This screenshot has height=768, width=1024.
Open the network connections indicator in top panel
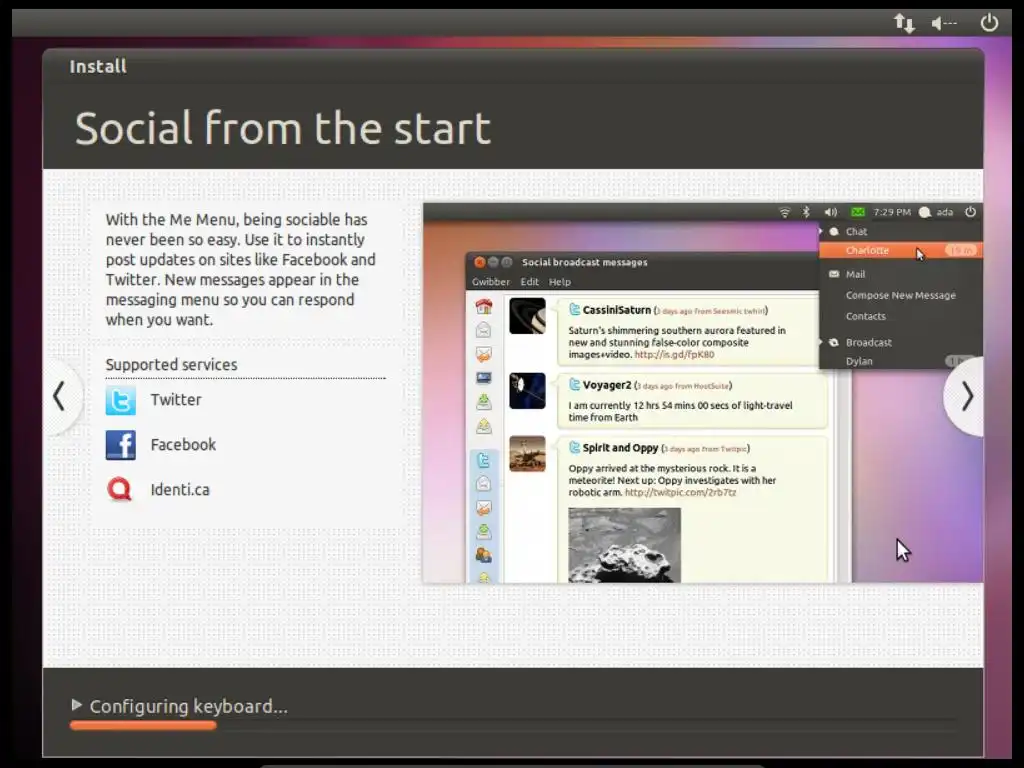pos(904,24)
